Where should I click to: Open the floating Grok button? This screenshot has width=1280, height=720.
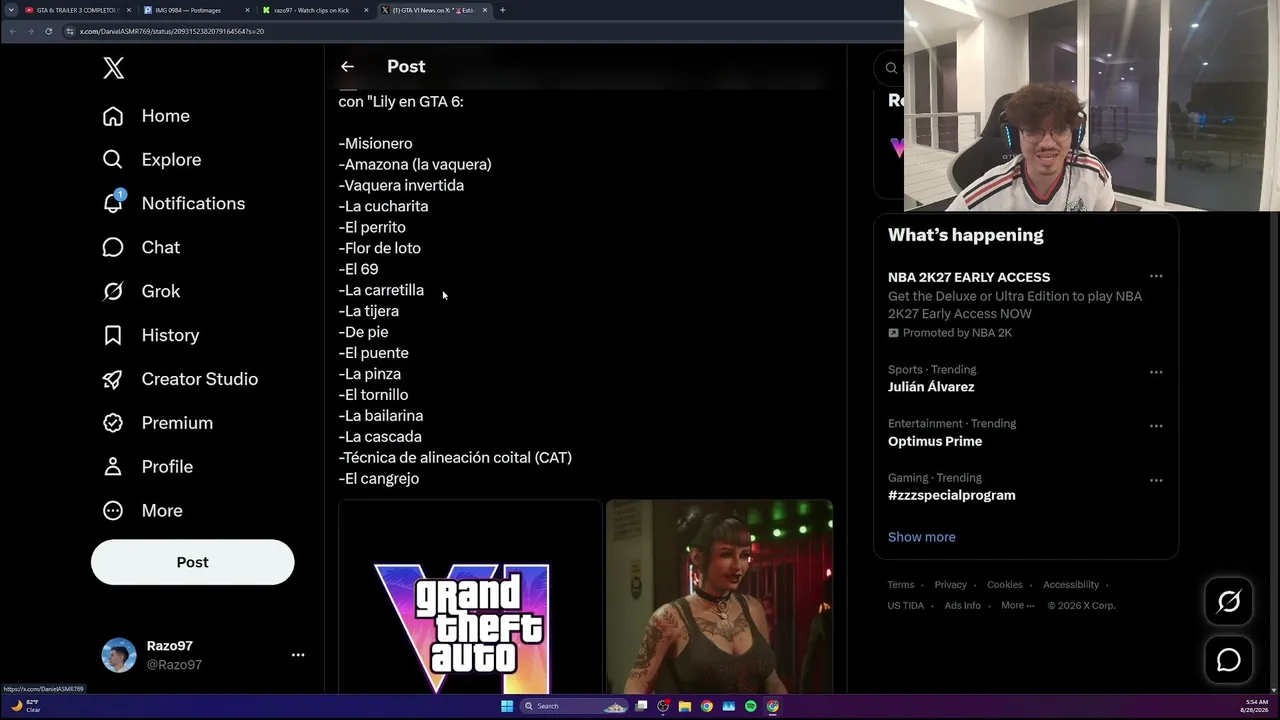(x=1229, y=601)
